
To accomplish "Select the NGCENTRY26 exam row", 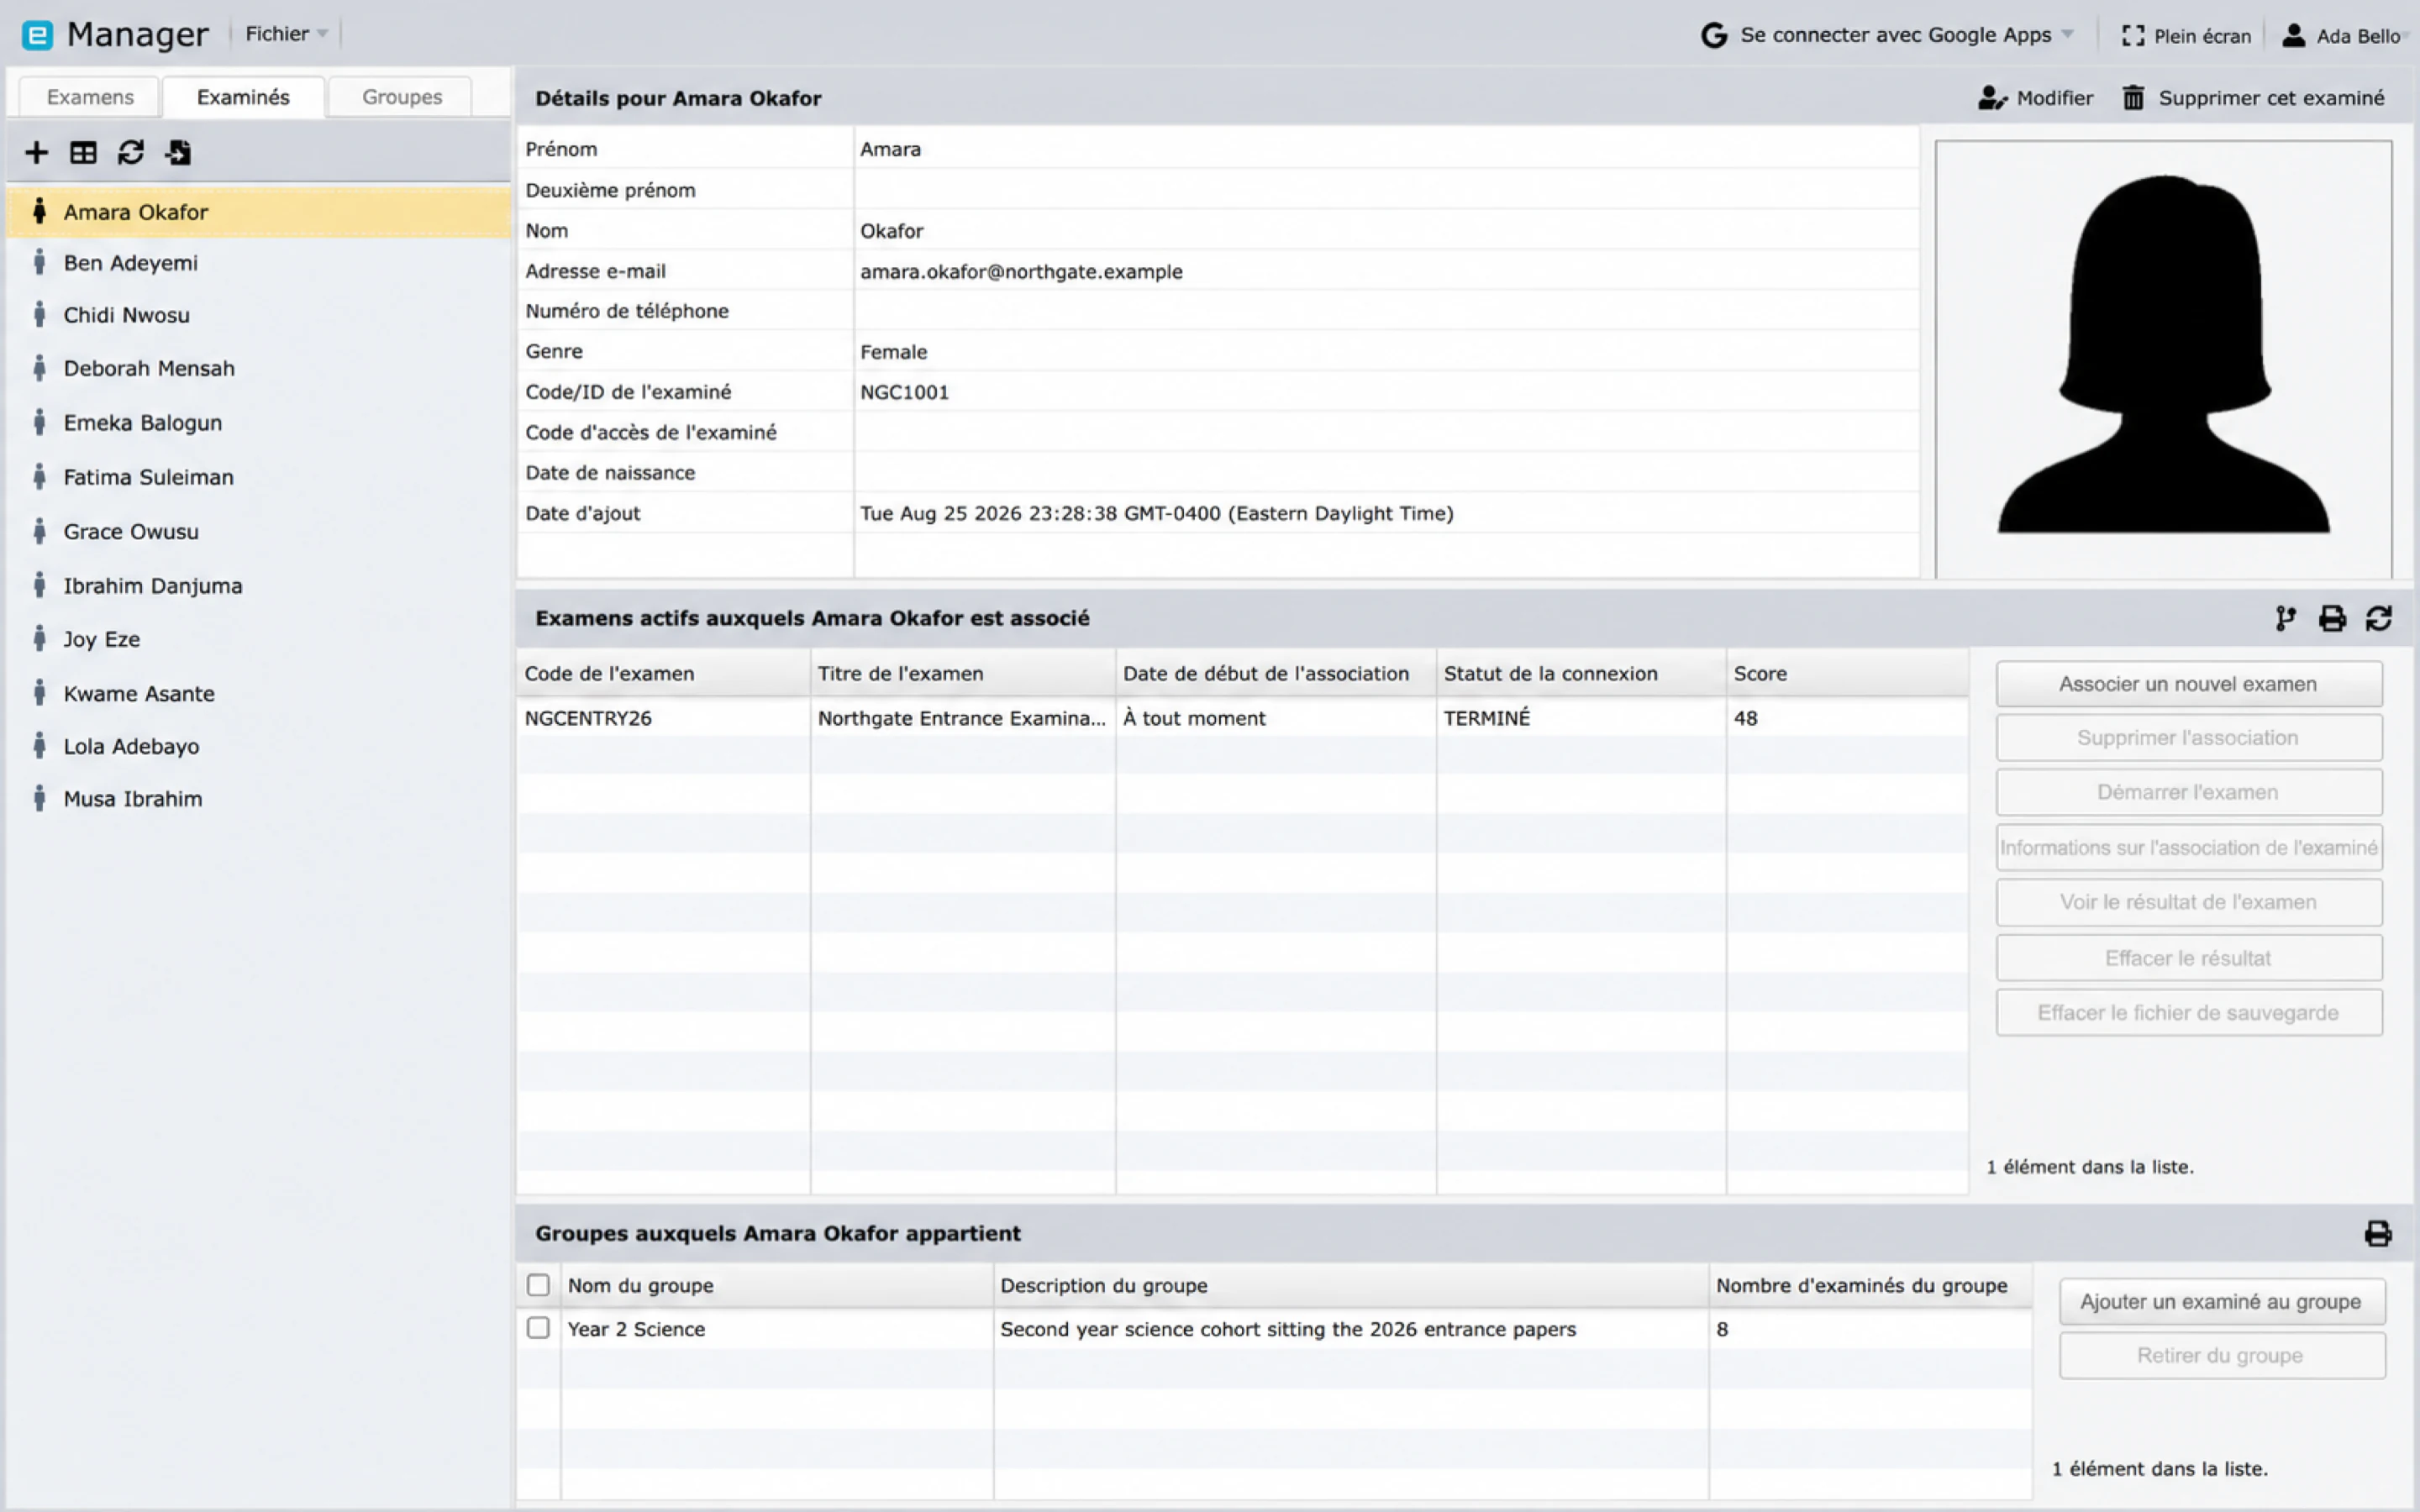I will point(1242,718).
